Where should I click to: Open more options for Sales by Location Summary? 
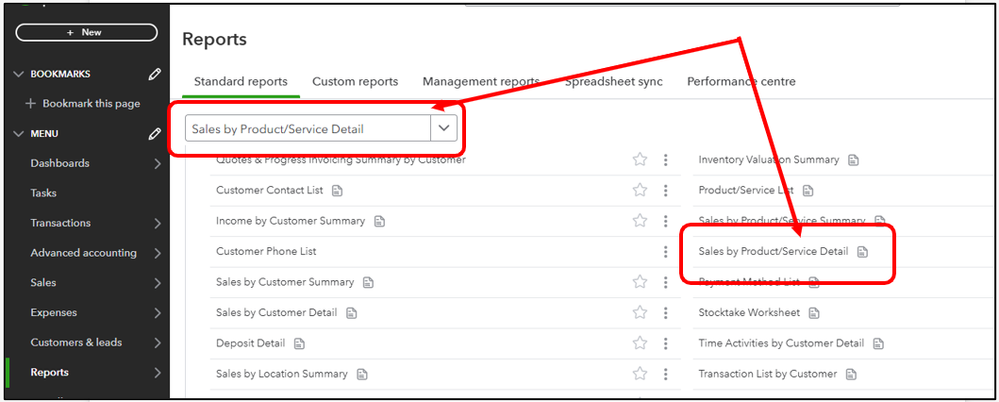(666, 373)
